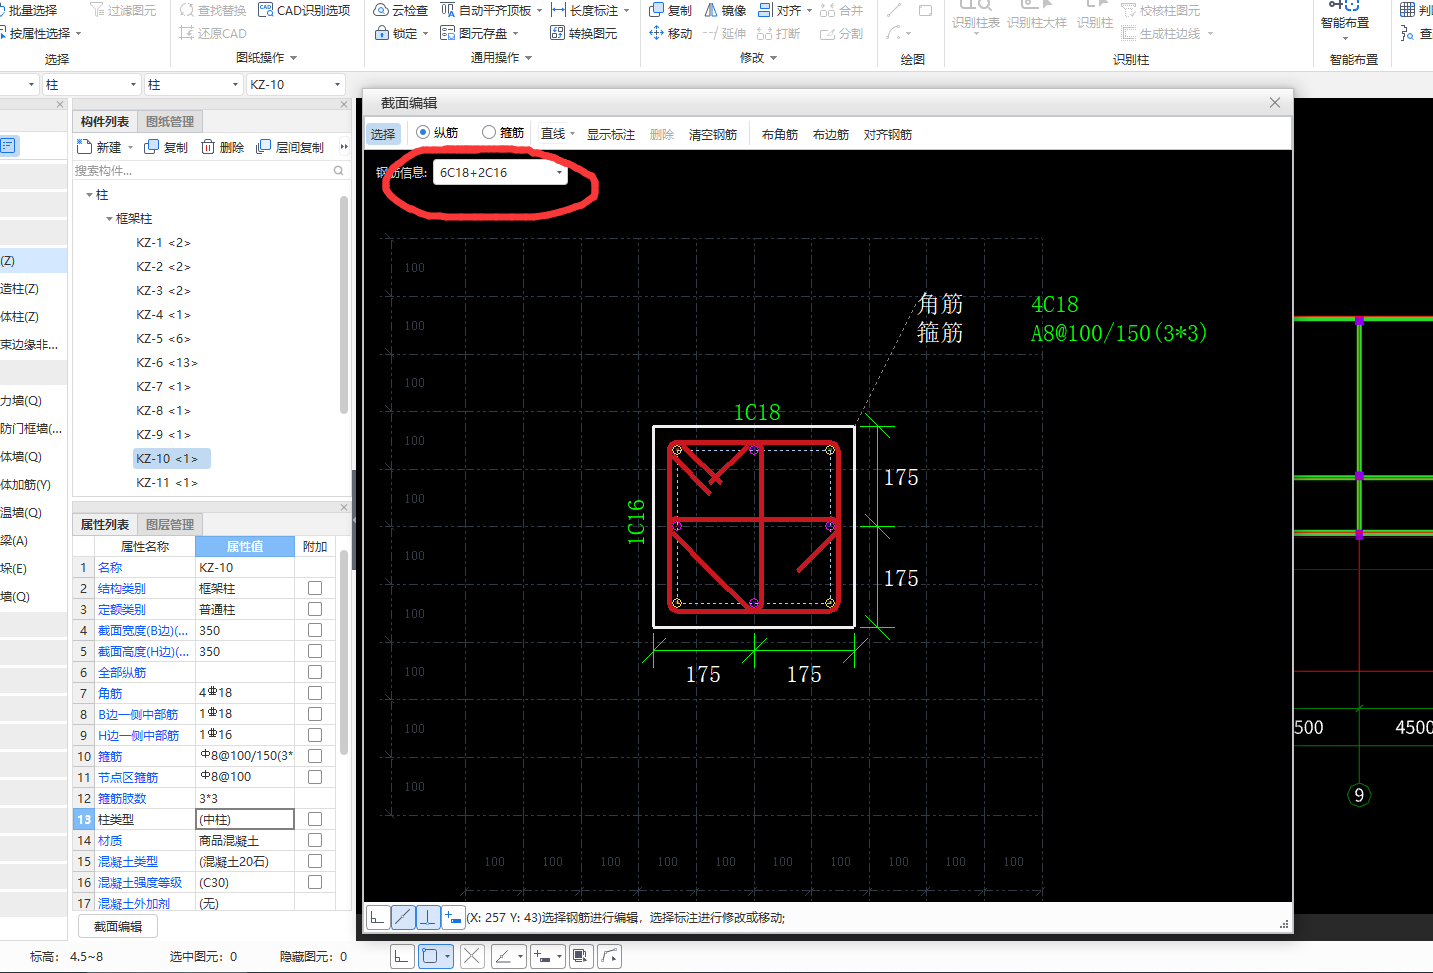Collapse the 框架柱 tree node
The image size is (1433, 973).
109,218
